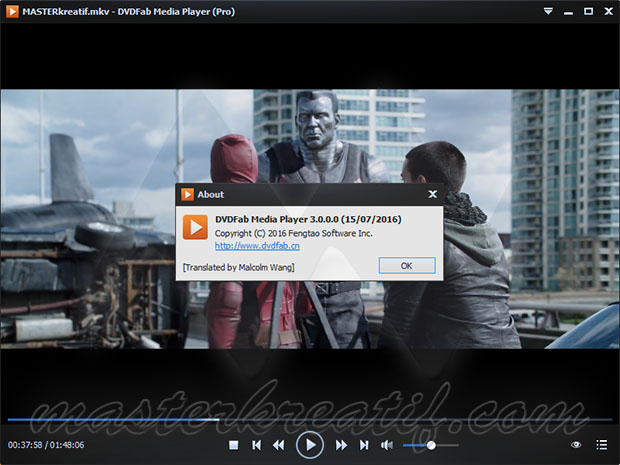This screenshot has height=465, width=620.
Task: Click the round Play button
Action: (310, 445)
